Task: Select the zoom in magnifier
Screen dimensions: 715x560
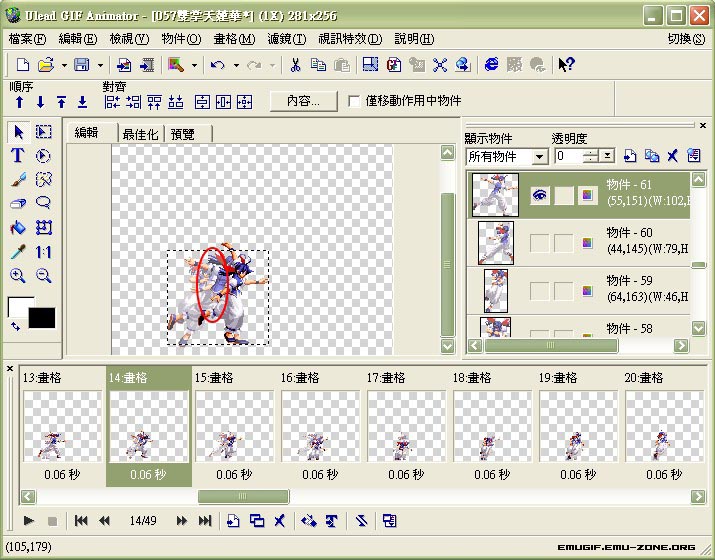Action: click(x=18, y=275)
